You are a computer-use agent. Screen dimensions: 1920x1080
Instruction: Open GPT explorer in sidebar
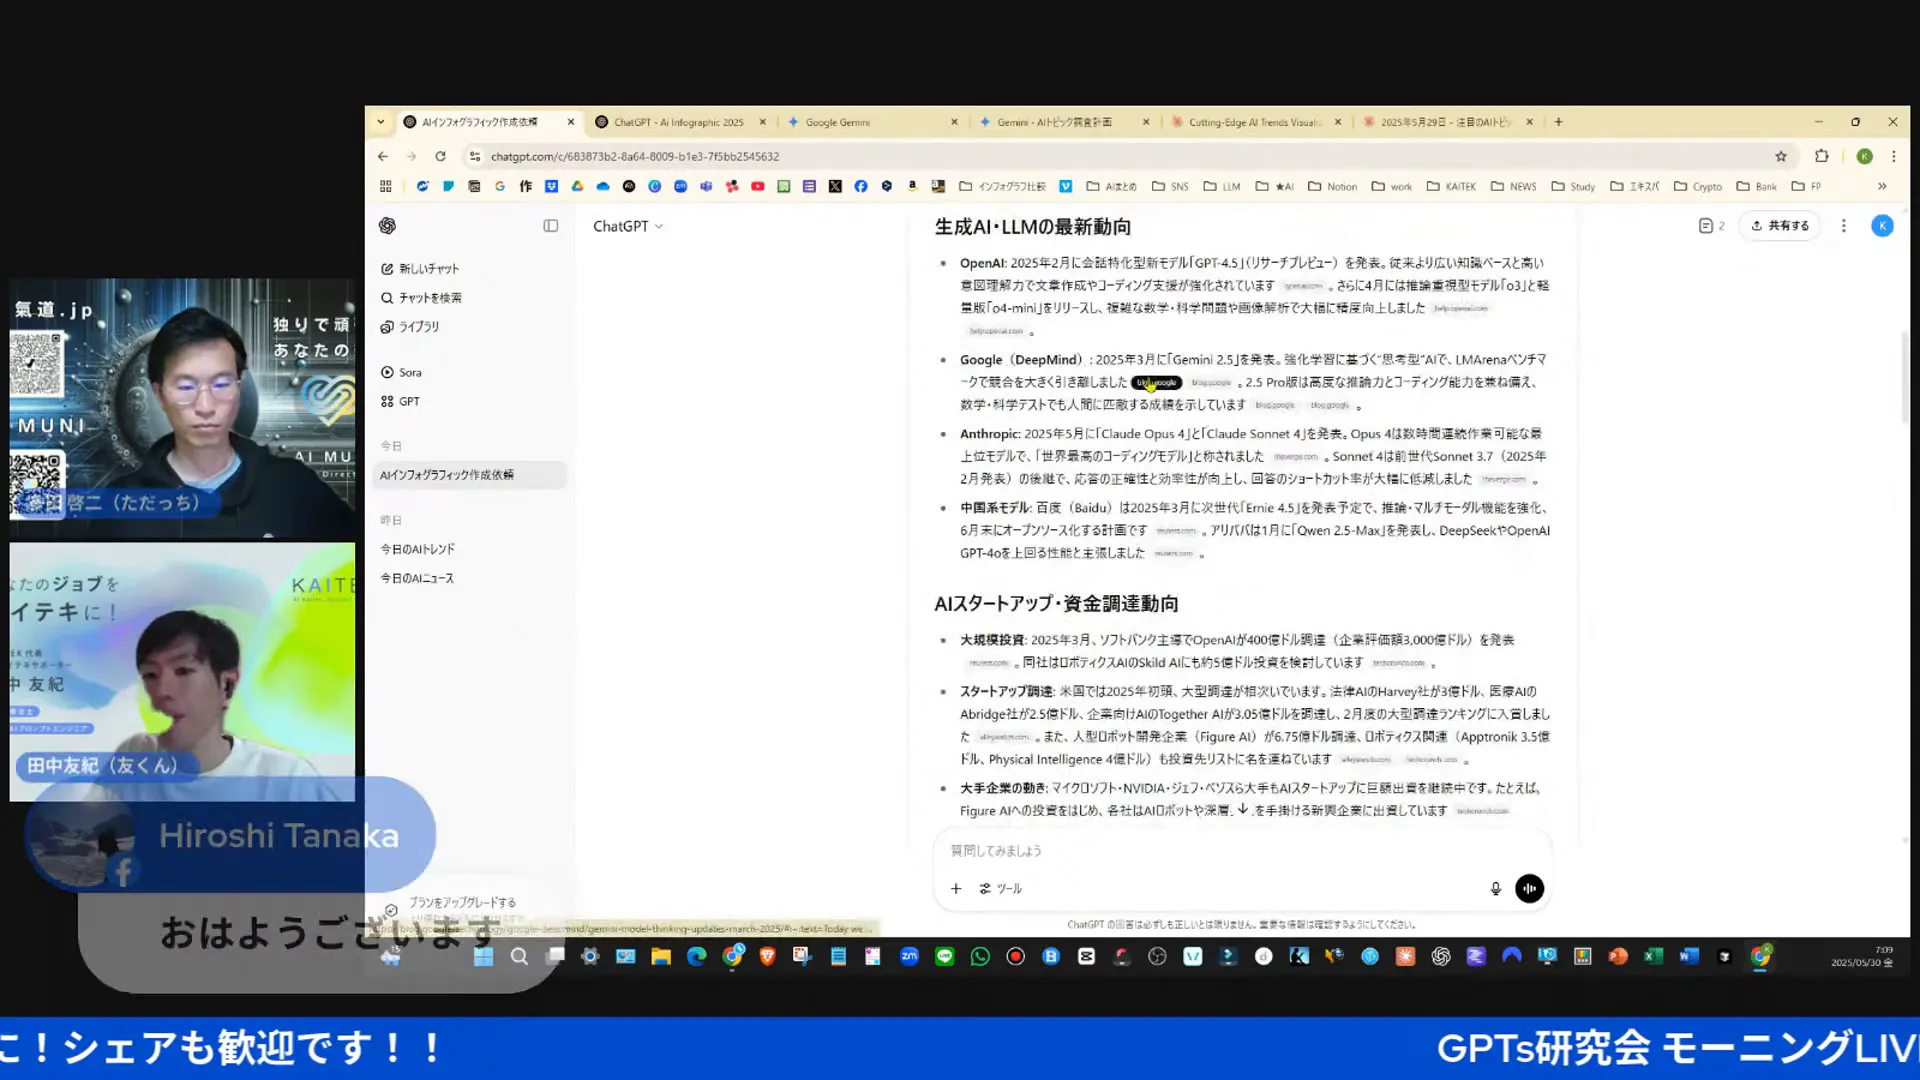tap(400, 401)
